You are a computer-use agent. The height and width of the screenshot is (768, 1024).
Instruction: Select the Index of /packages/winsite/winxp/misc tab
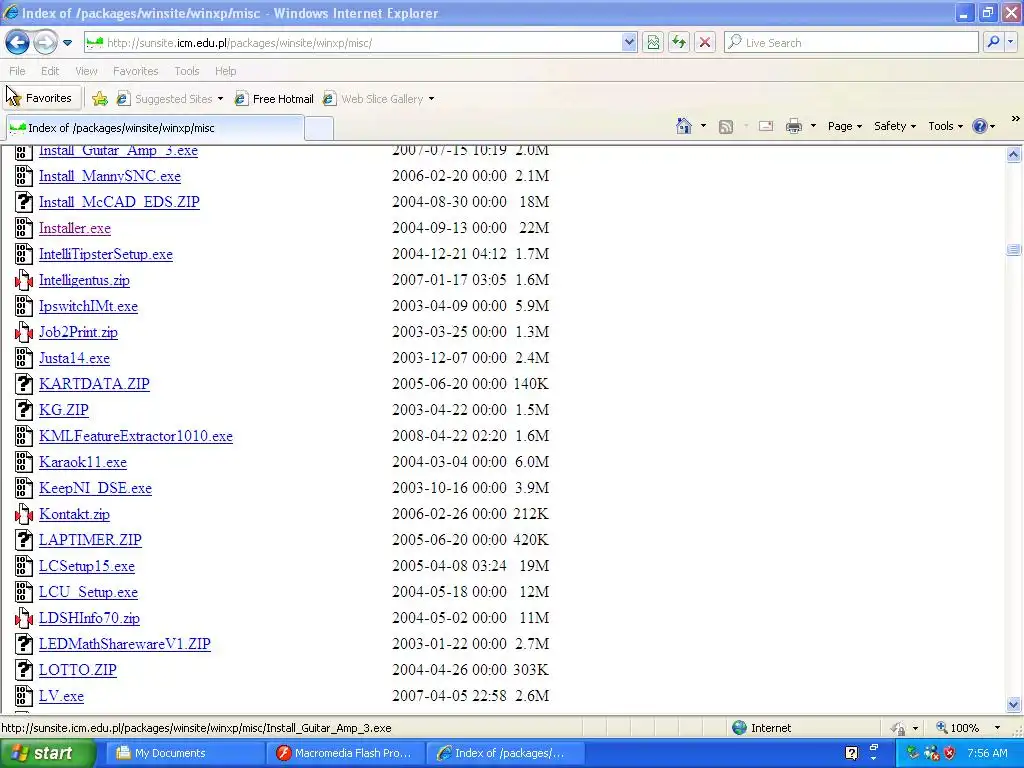pyautogui.click(x=155, y=128)
